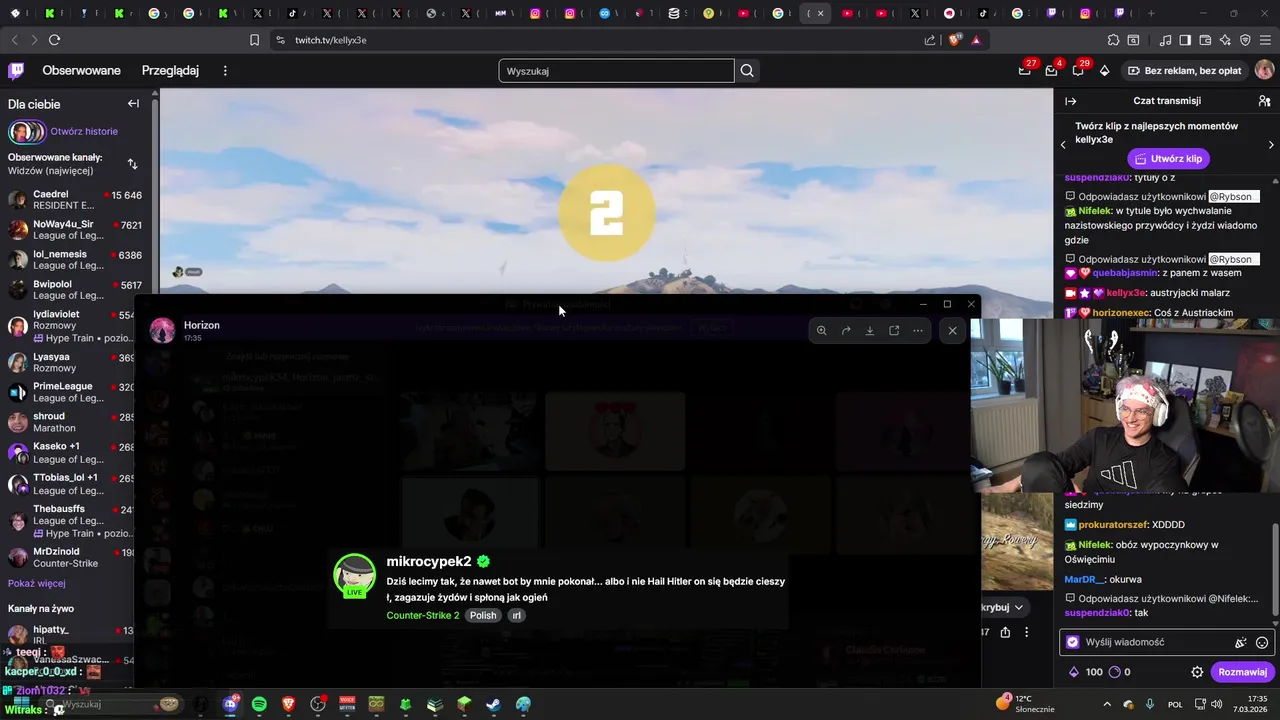Share the page from the address bar
Screen dimensions: 1280x720
coord(930,40)
